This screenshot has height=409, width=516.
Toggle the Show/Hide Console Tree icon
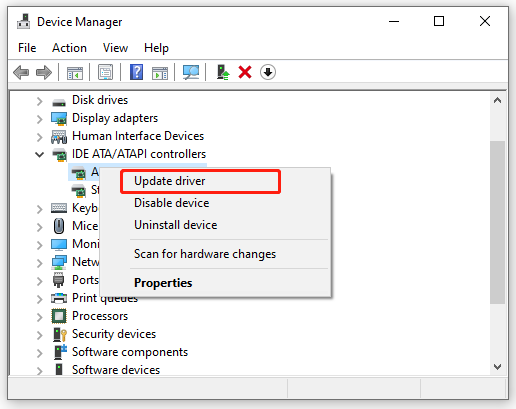point(75,72)
